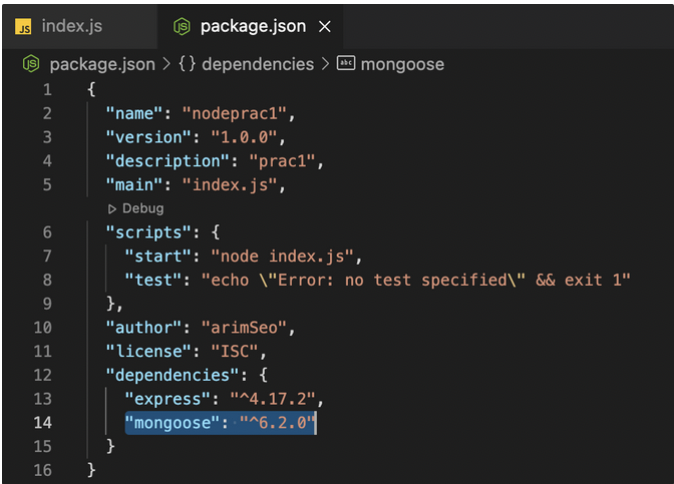Image resolution: width=674 pixels, height=484 pixels.
Task: Click the abc string icon before mongoose
Action: [x=346, y=63]
